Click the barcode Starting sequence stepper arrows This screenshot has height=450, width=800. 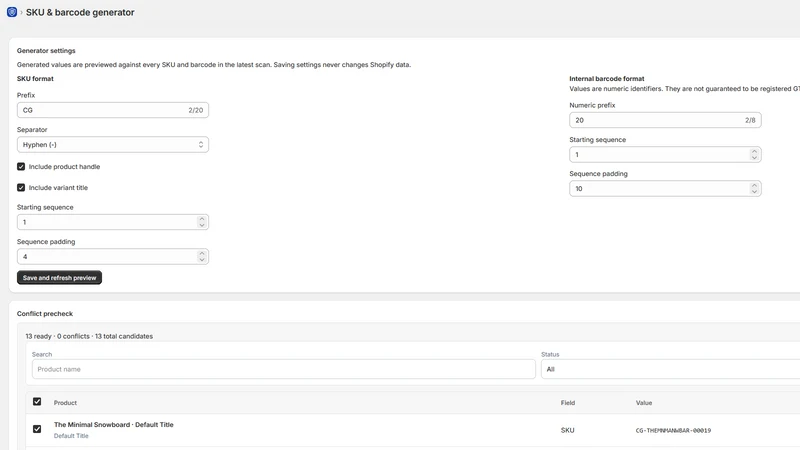click(754, 155)
